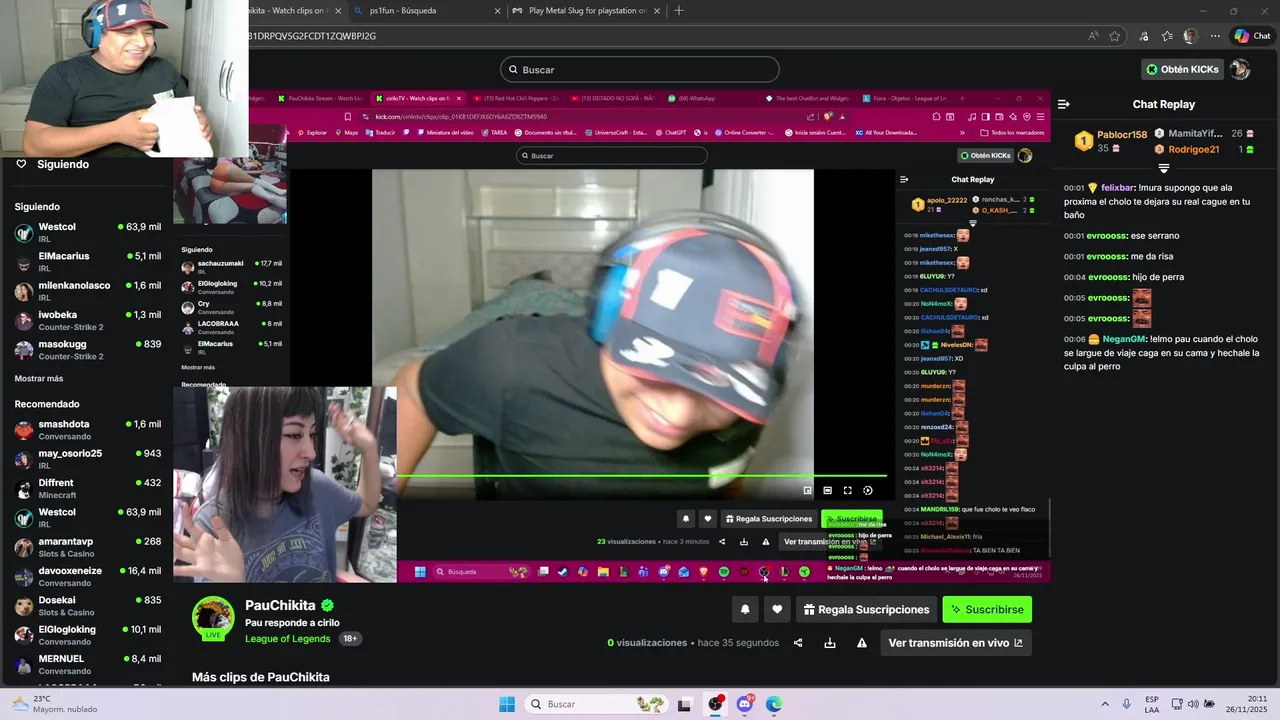Click the browser address bar URL
The image size is (1280, 720).
(312, 36)
